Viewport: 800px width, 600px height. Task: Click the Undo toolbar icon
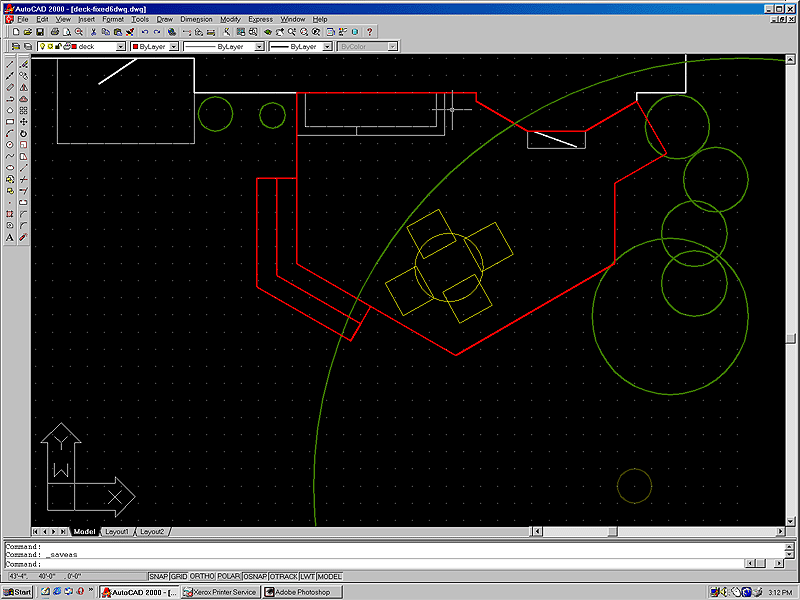144,32
